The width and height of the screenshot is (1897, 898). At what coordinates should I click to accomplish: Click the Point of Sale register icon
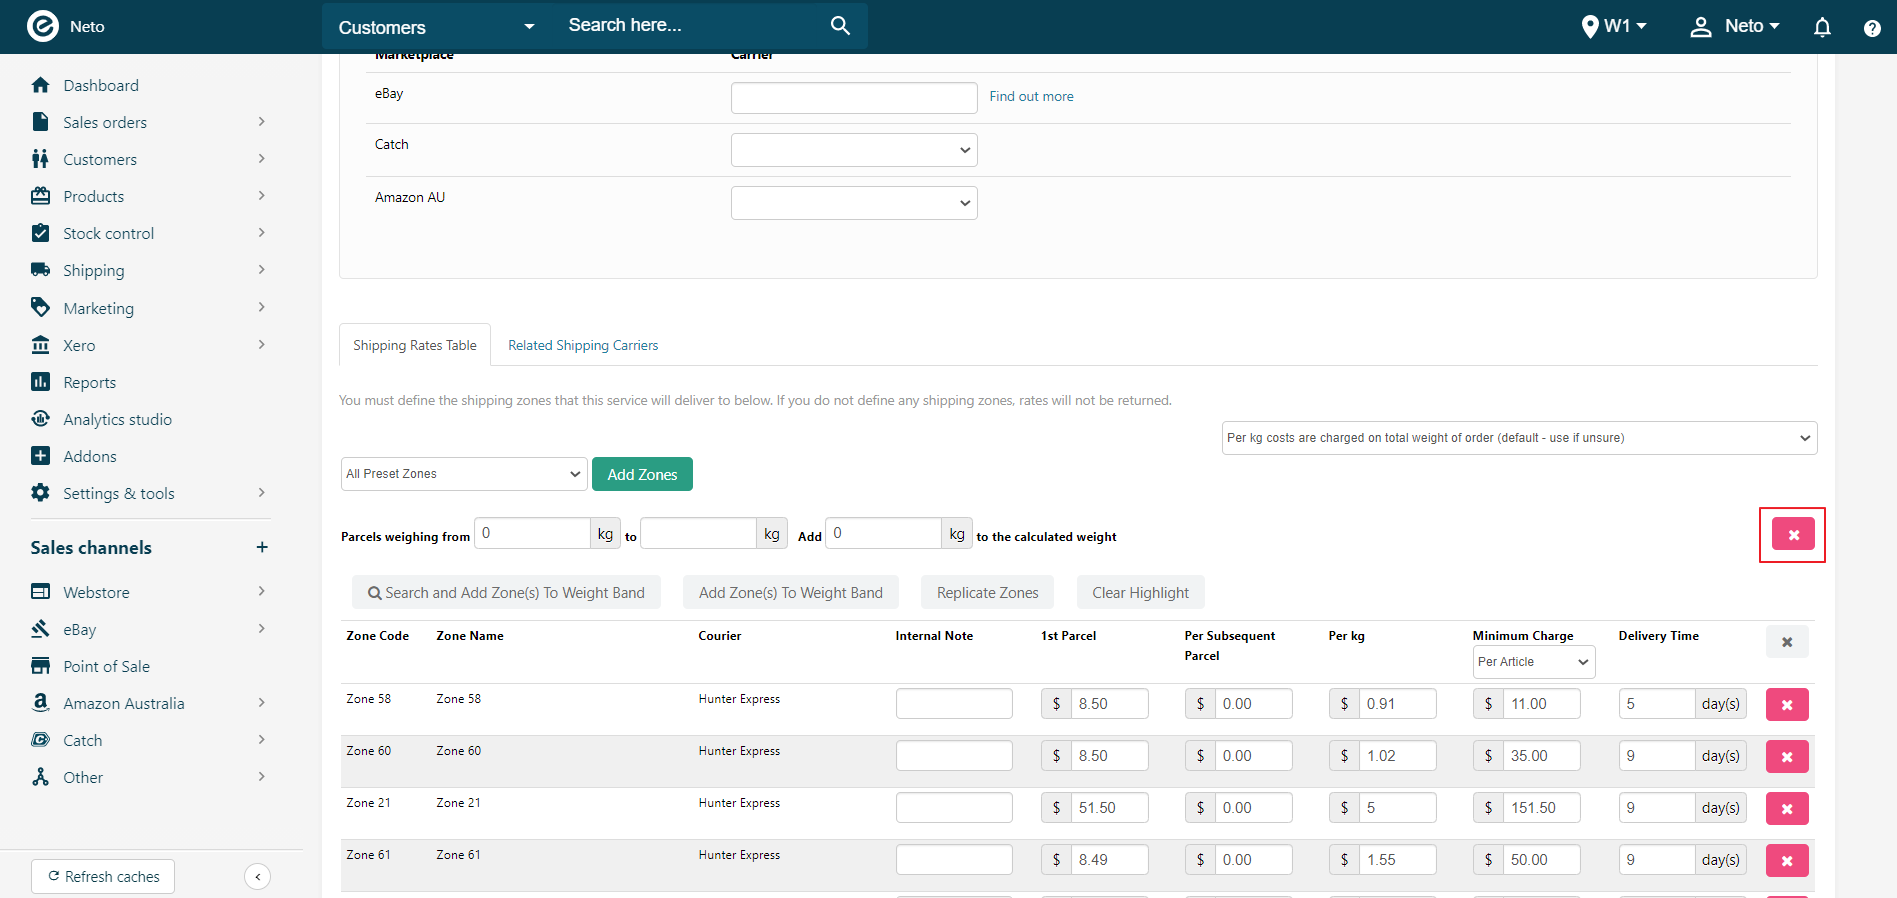[40, 666]
